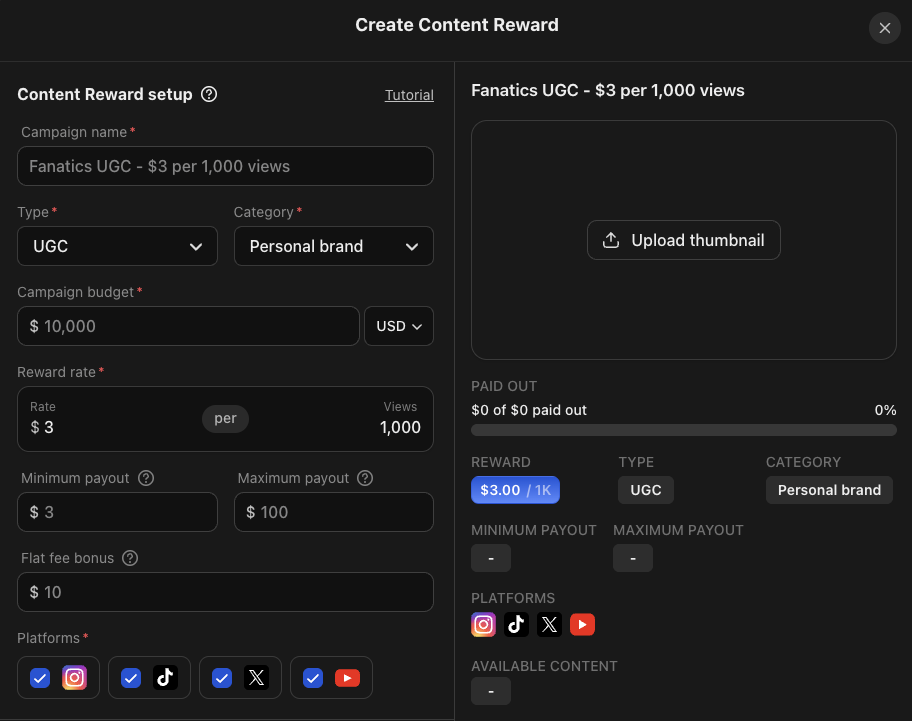Viewport: 912px width, 721px height.
Task: Click the Minimum payout help icon
Action: click(x=146, y=478)
